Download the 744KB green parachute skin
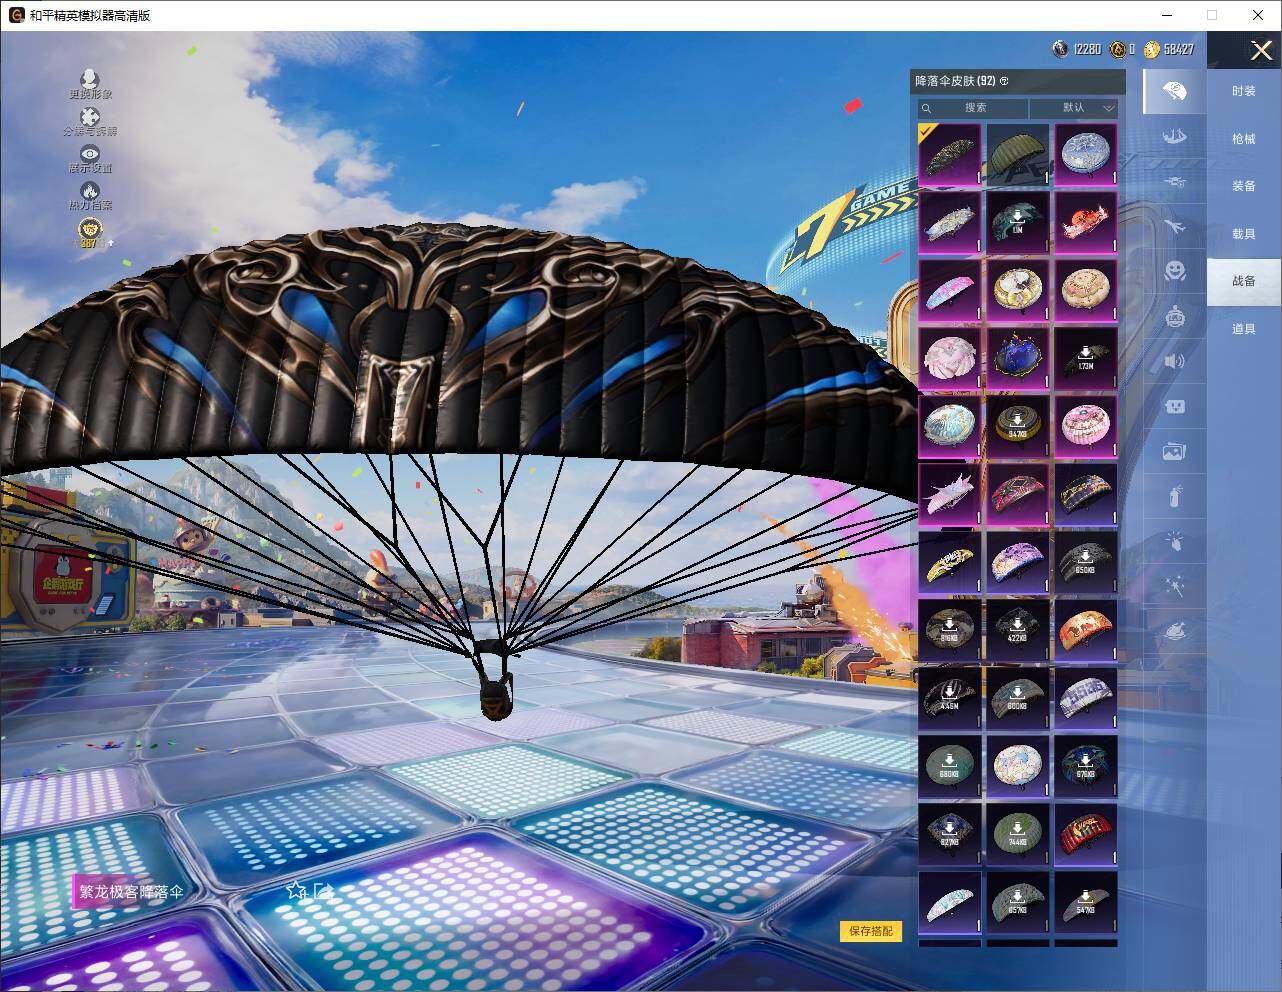This screenshot has height=992, width=1282. coord(1018,834)
